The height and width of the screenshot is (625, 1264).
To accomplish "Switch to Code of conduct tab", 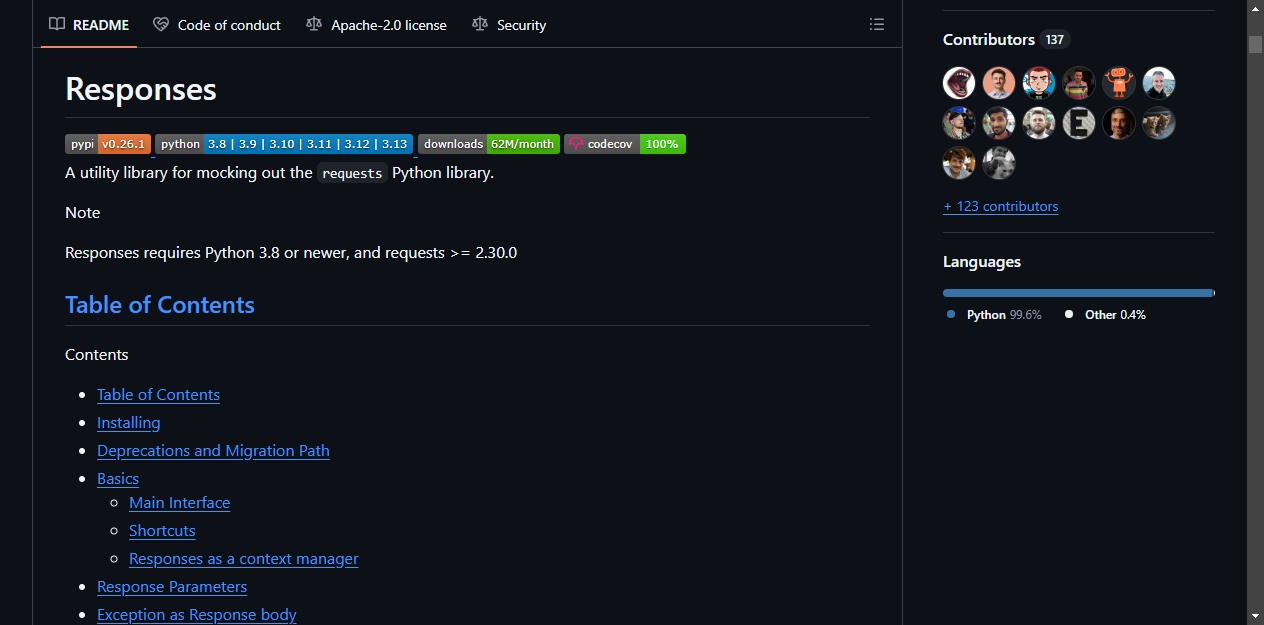I will coord(217,25).
